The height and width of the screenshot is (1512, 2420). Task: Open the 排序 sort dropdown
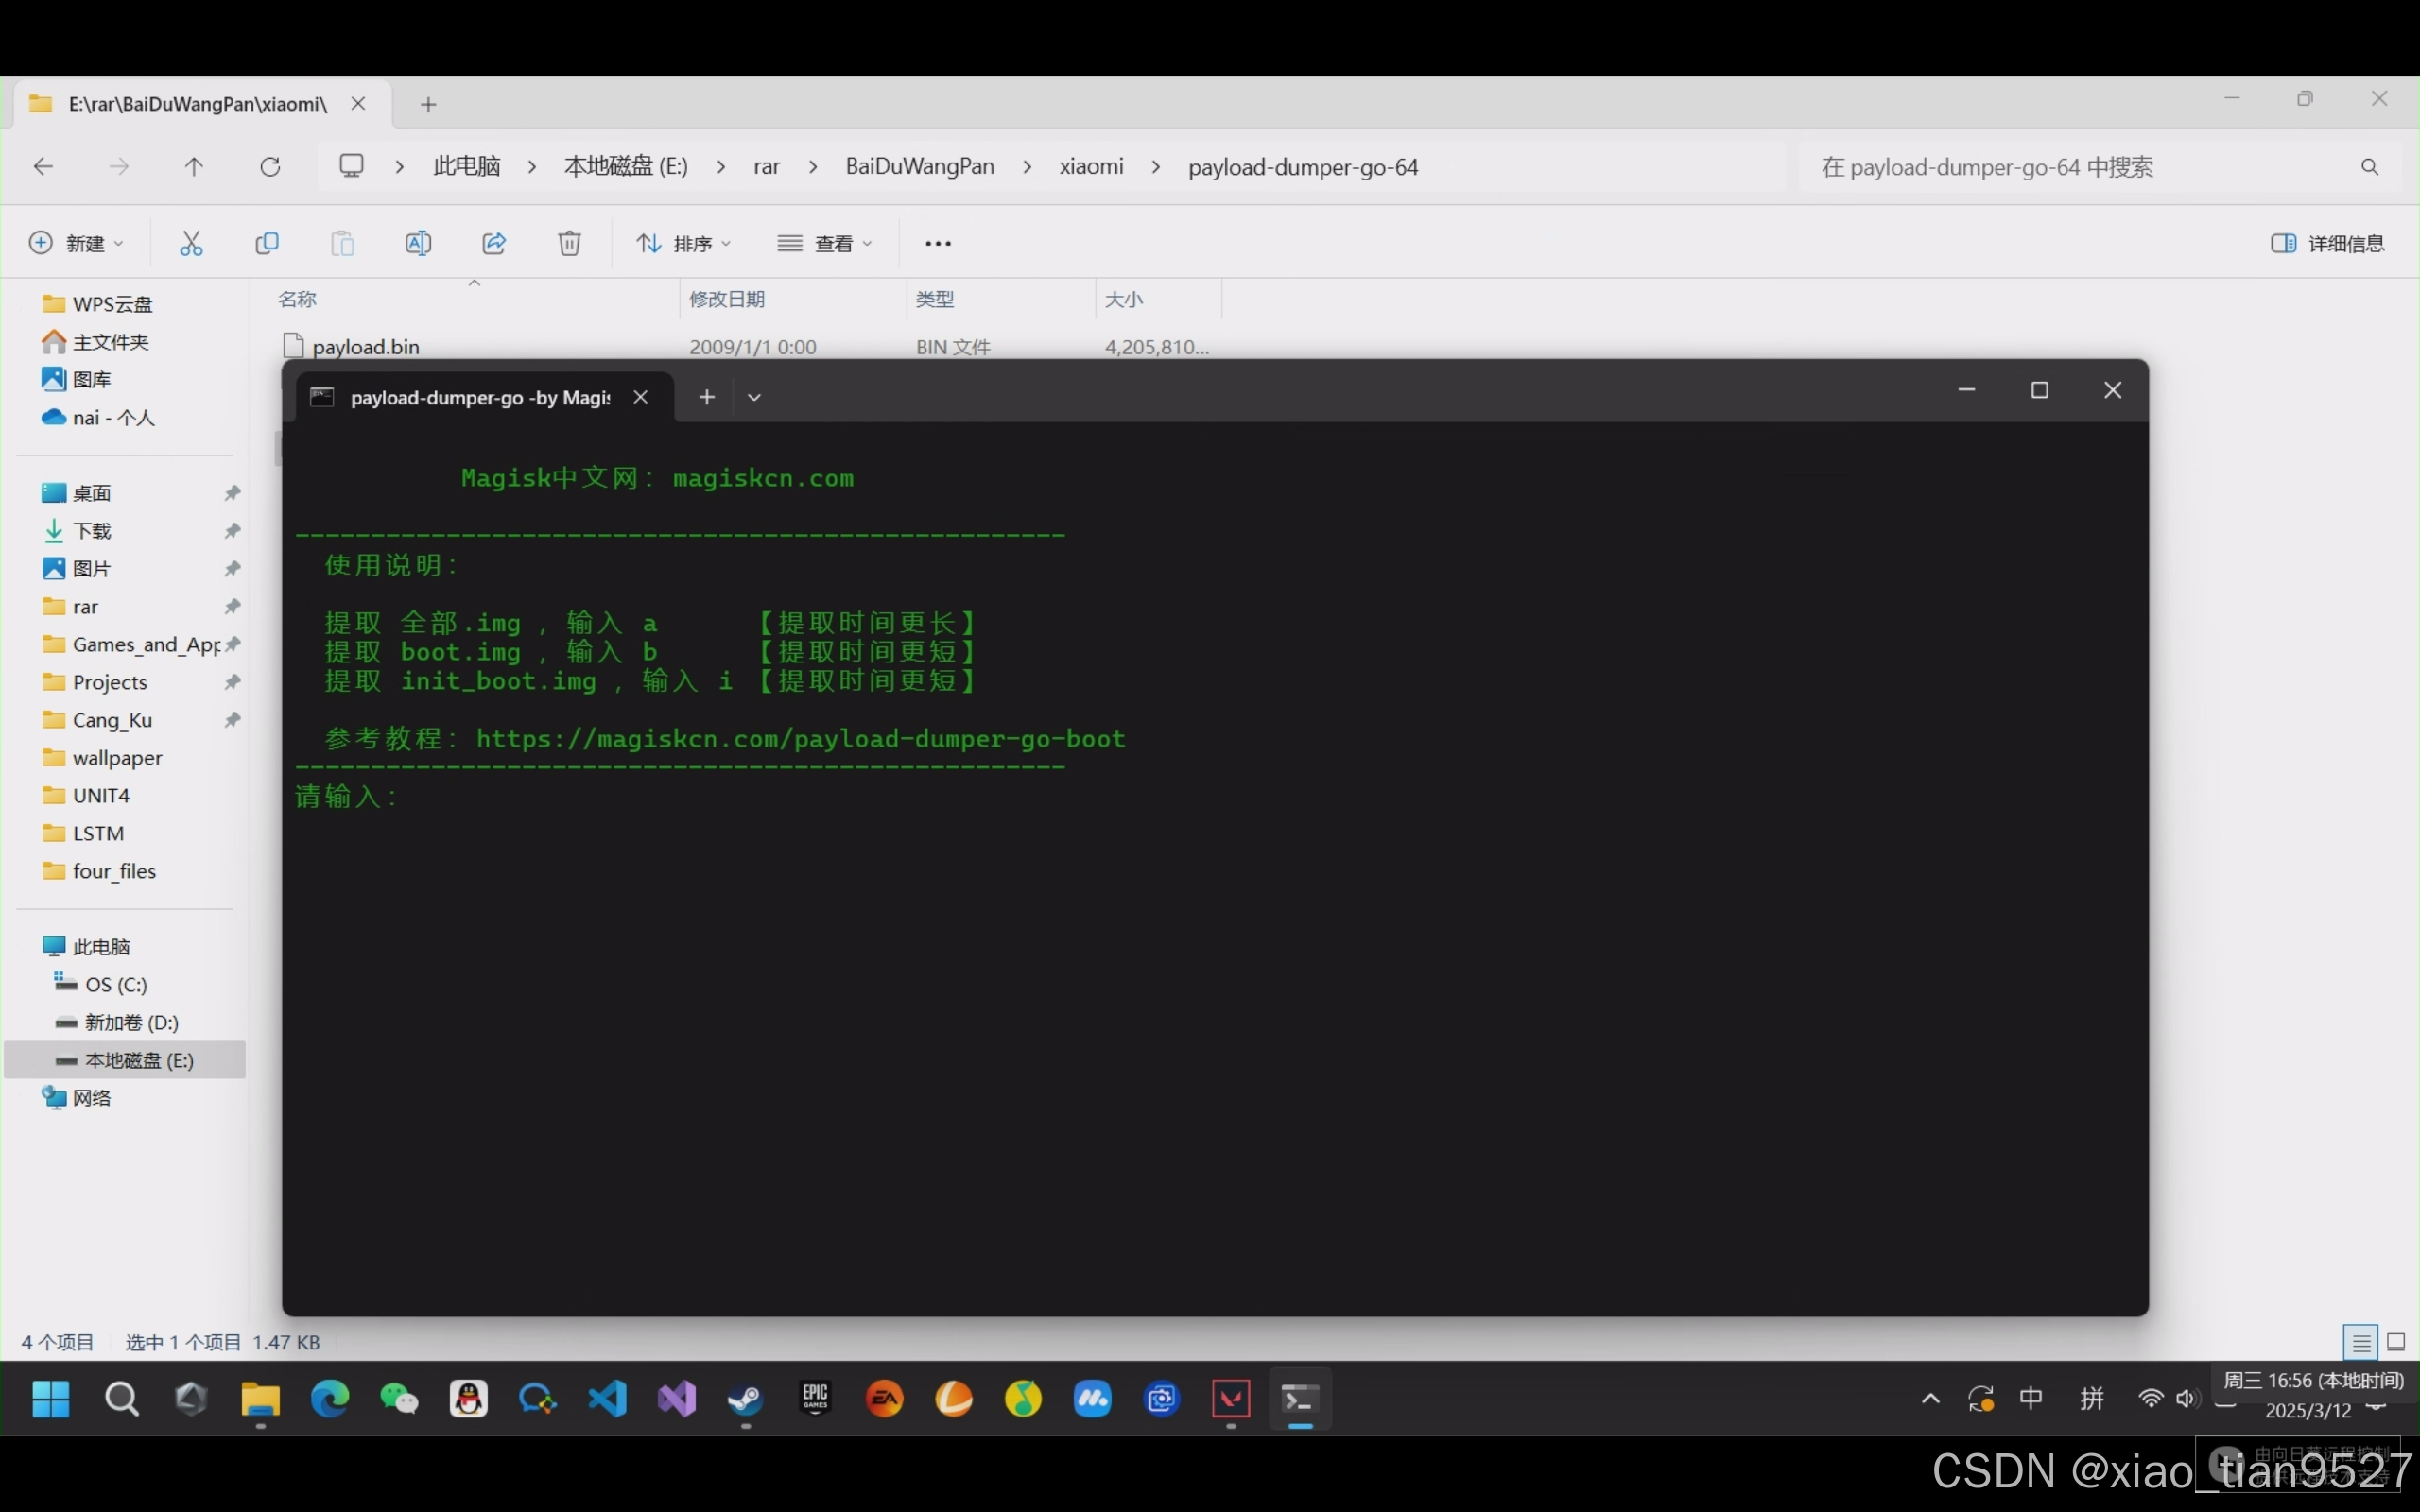point(684,243)
